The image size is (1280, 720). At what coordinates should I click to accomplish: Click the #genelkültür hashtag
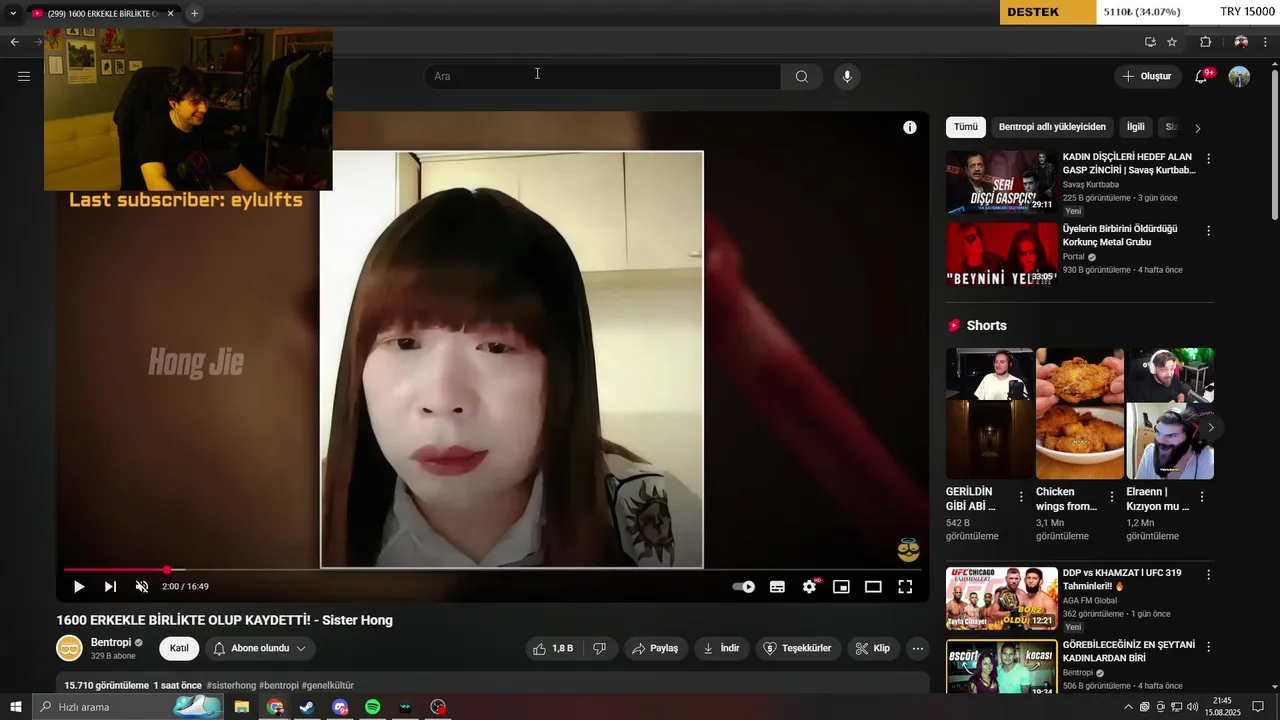click(x=327, y=686)
